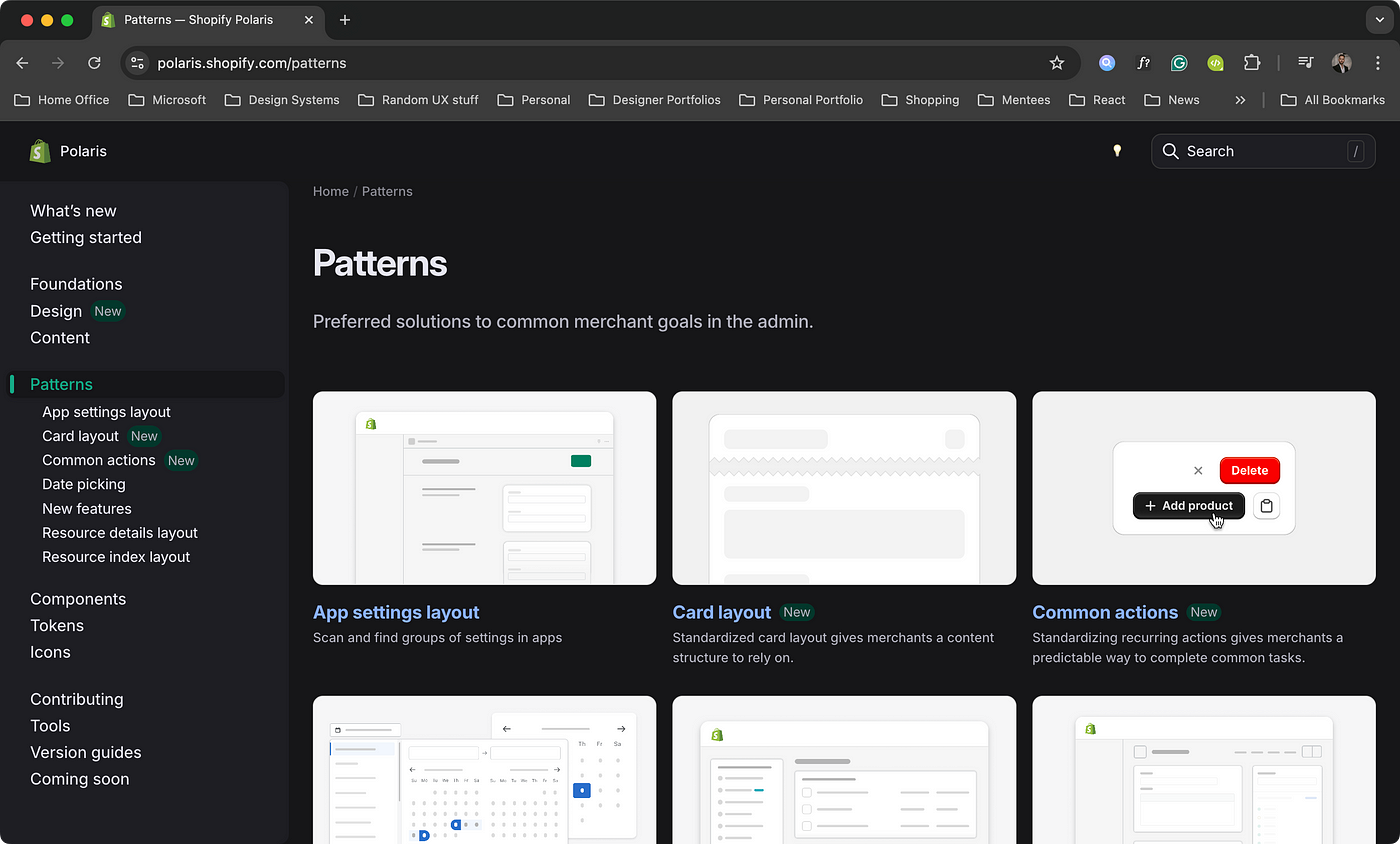Open media controls playlist icon

point(1305,62)
